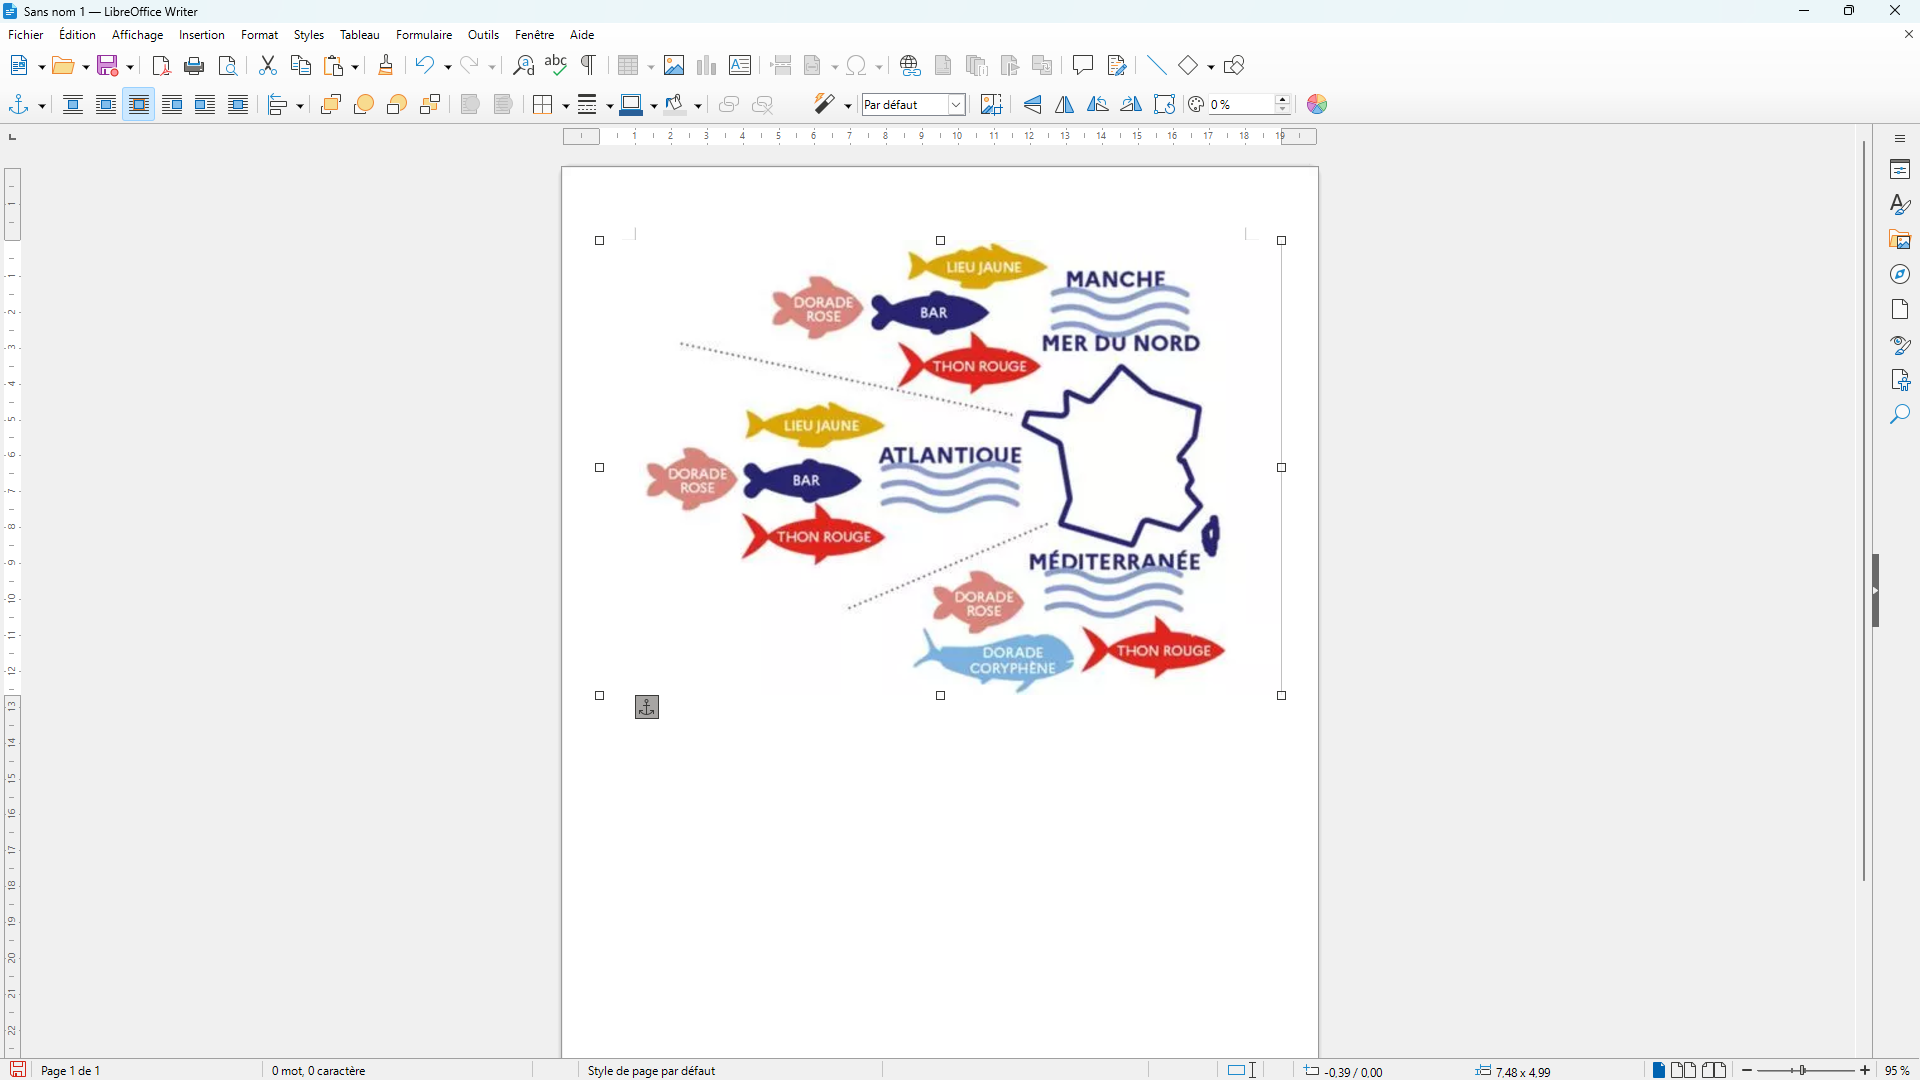Open the 'Par défaut' image mode combo box
Screen dimensions: 1920x1080
point(956,105)
